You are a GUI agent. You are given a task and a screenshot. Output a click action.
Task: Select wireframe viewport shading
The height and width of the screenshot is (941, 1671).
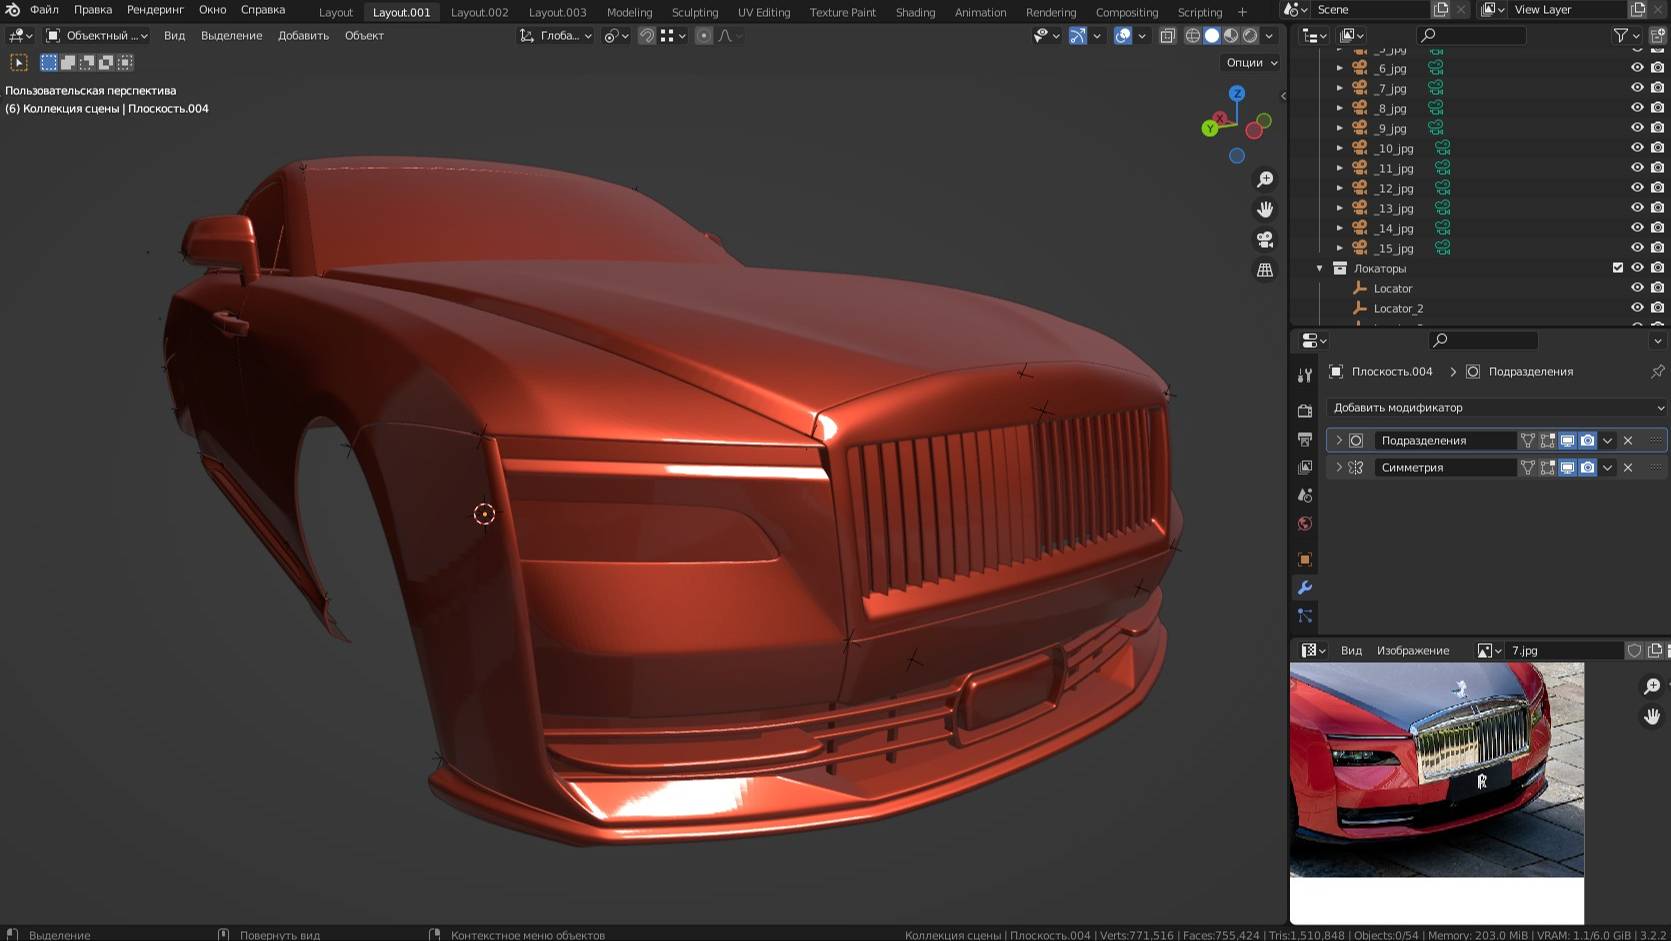point(1193,35)
